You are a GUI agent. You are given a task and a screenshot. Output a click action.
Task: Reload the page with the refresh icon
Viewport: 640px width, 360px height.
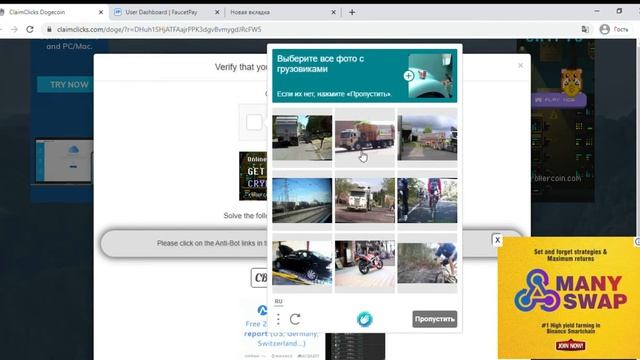tap(30, 29)
